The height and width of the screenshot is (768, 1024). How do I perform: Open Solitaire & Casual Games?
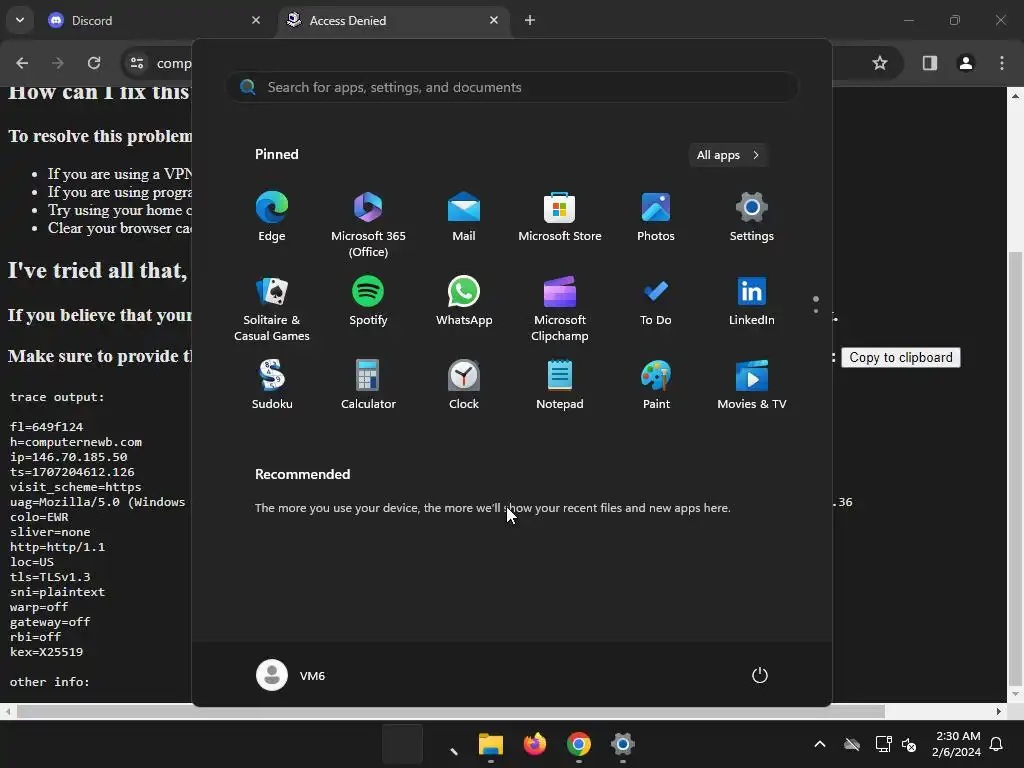272,309
